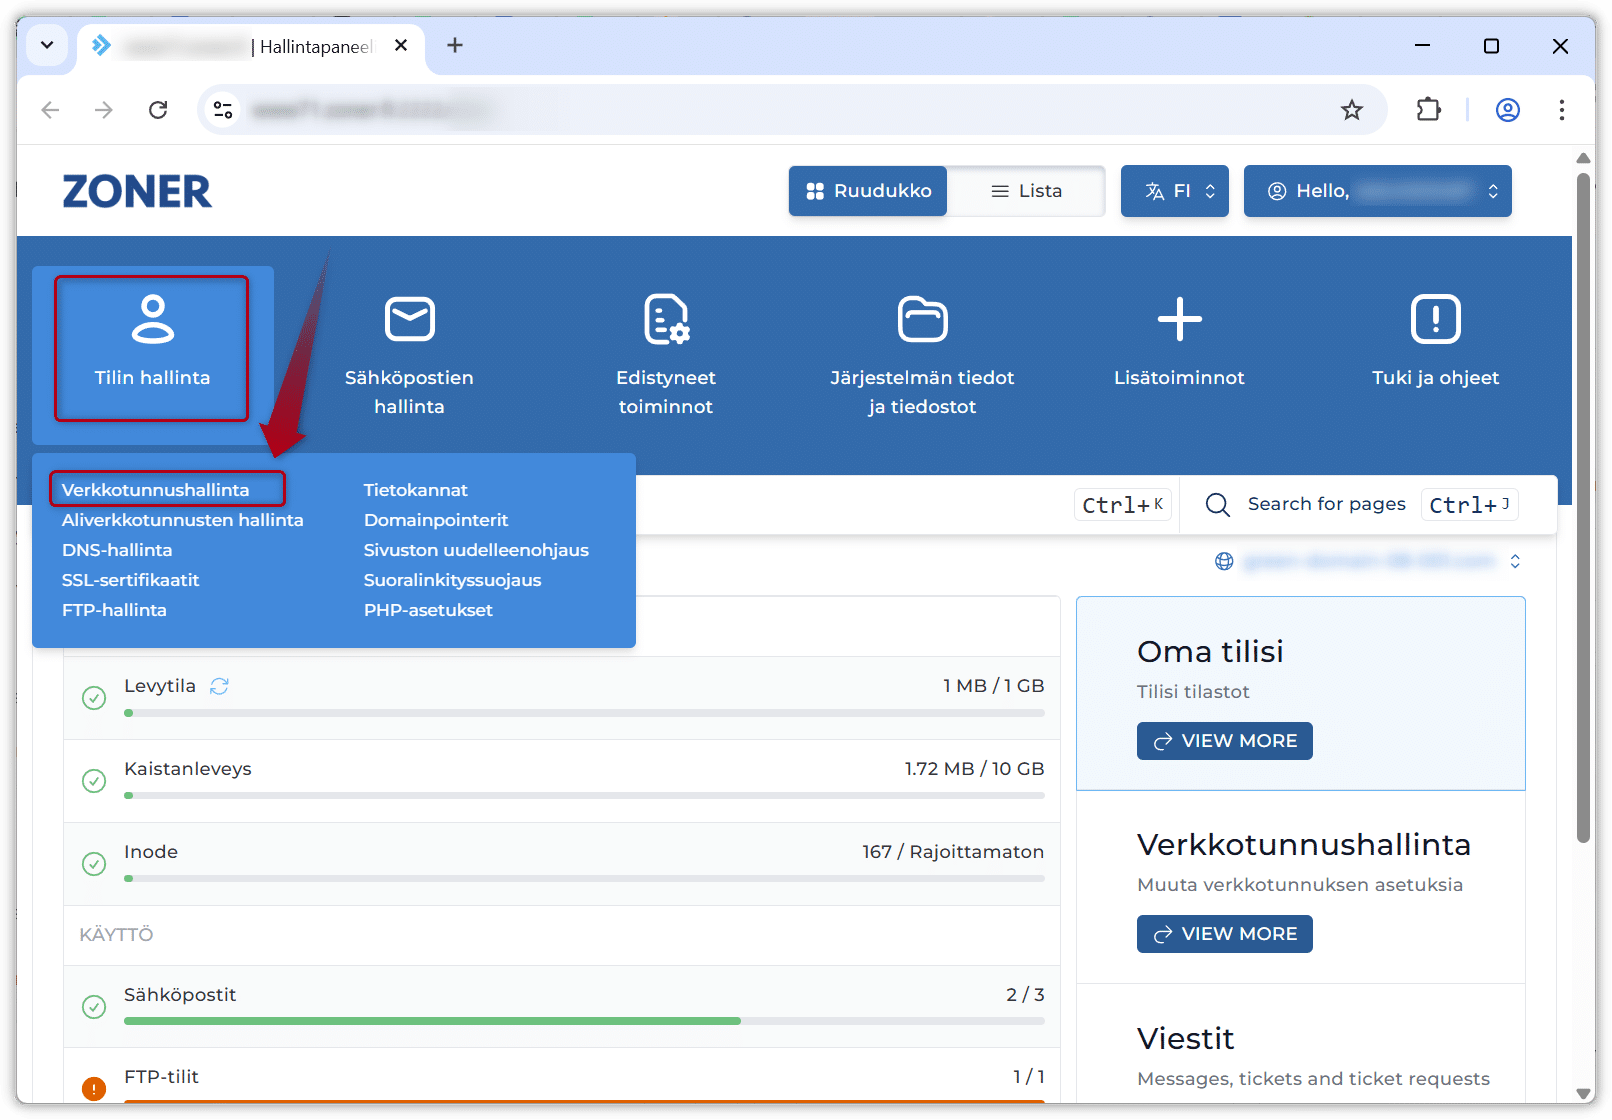Open Järjestelmän tiedot ja tiedostot folder icon
The image size is (1612, 1120).
(x=922, y=320)
